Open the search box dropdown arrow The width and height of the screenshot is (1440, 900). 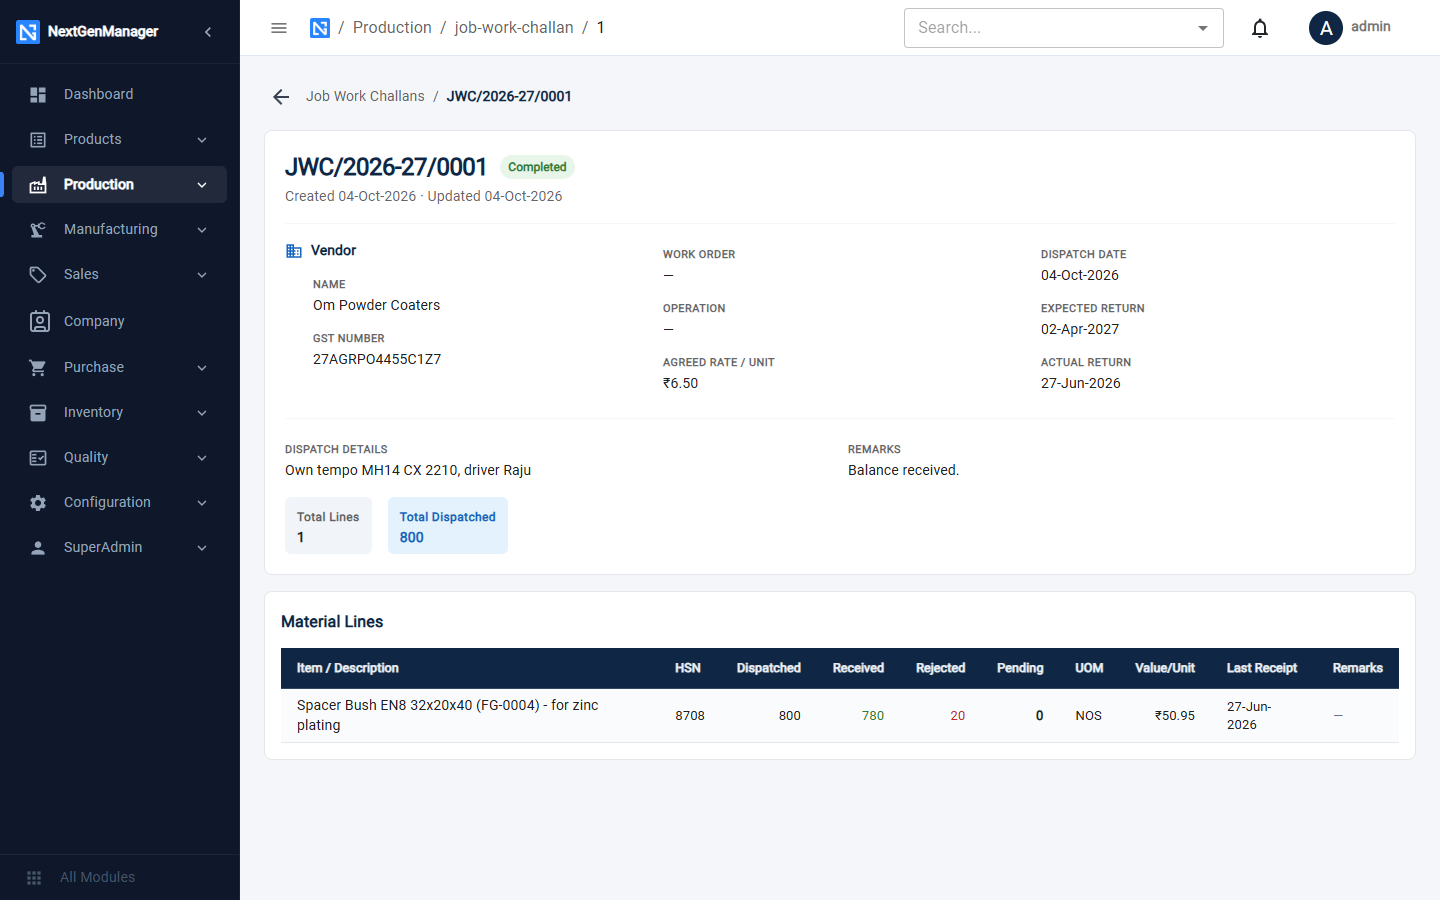click(x=1203, y=28)
